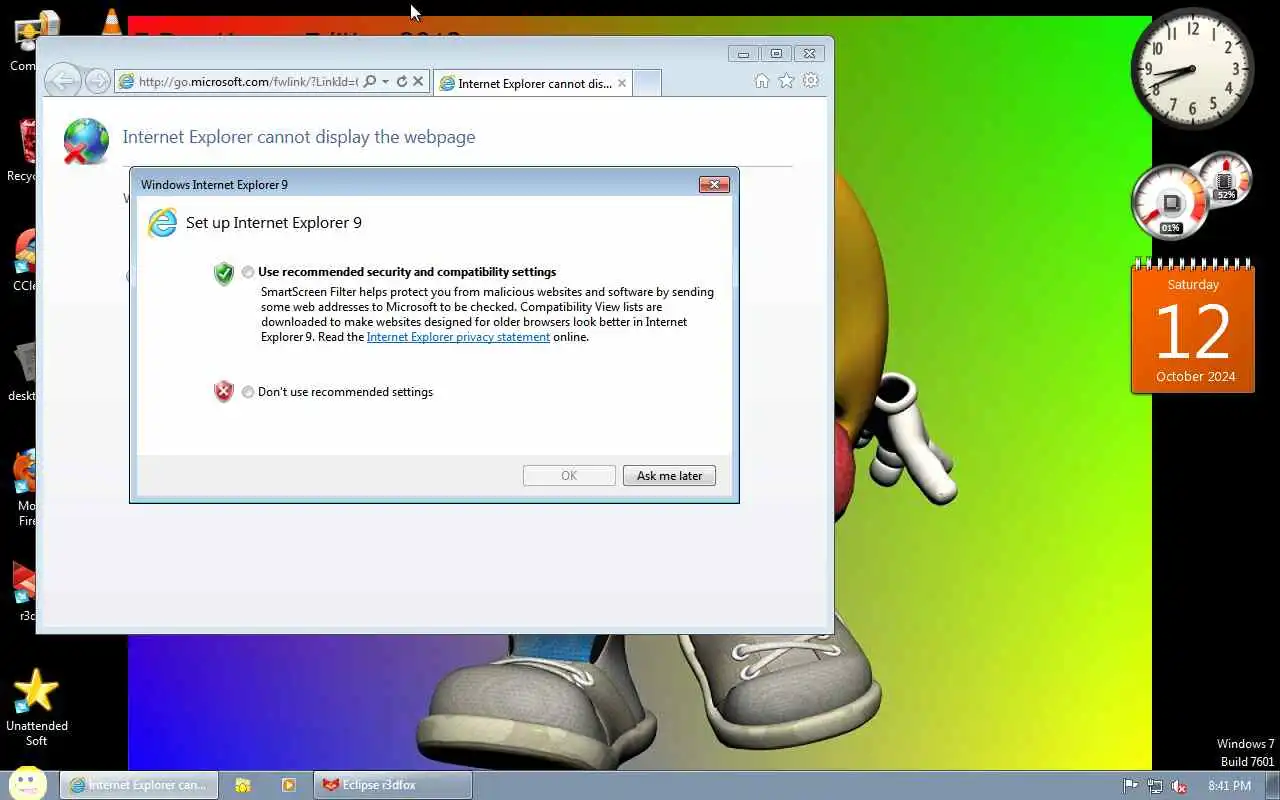Click the Start button on the taskbar
This screenshot has width=1280, height=800.
tap(27, 784)
